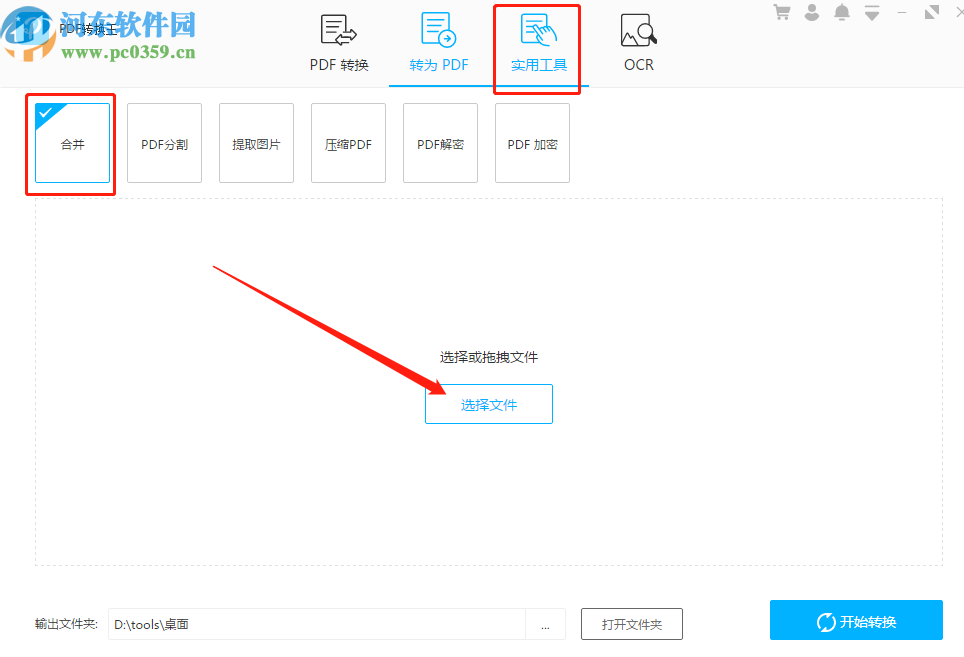Click the D:\tools\桌面 path input field
This screenshot has width=964, height=657.
point(320,624)
